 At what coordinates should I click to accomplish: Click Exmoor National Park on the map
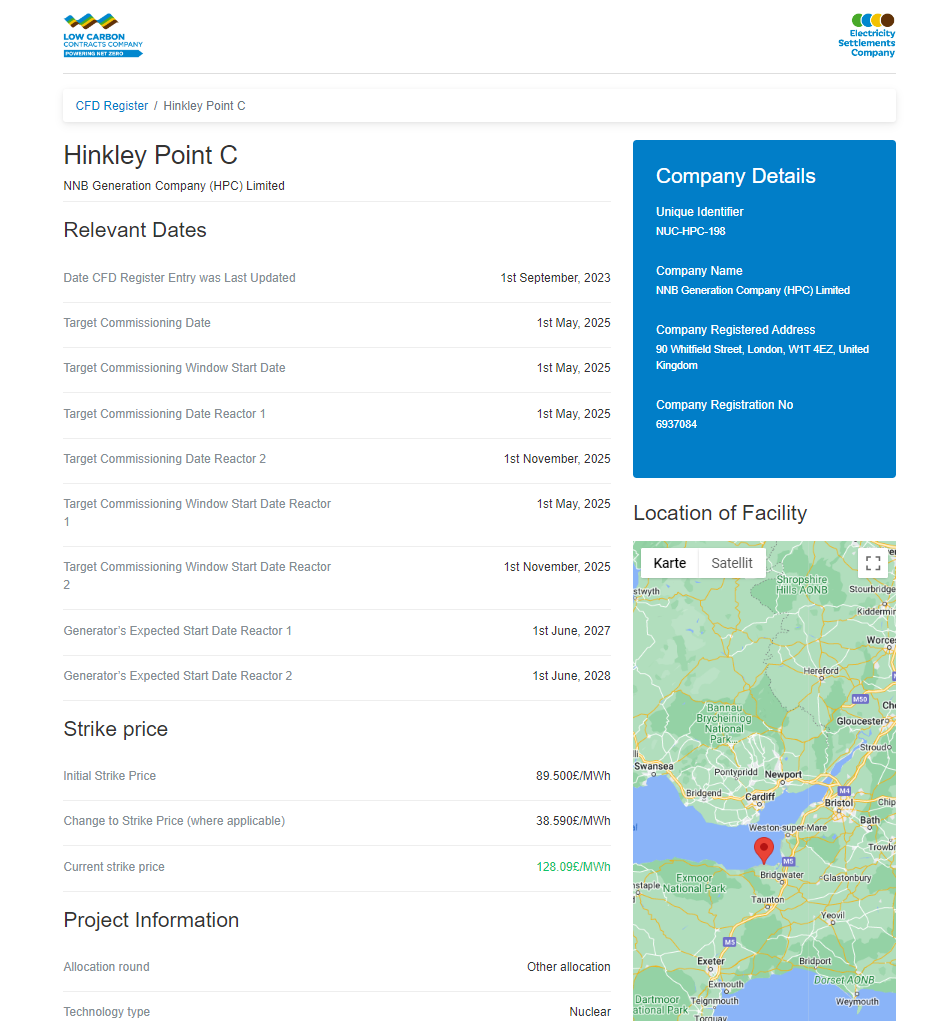[694, 883]
